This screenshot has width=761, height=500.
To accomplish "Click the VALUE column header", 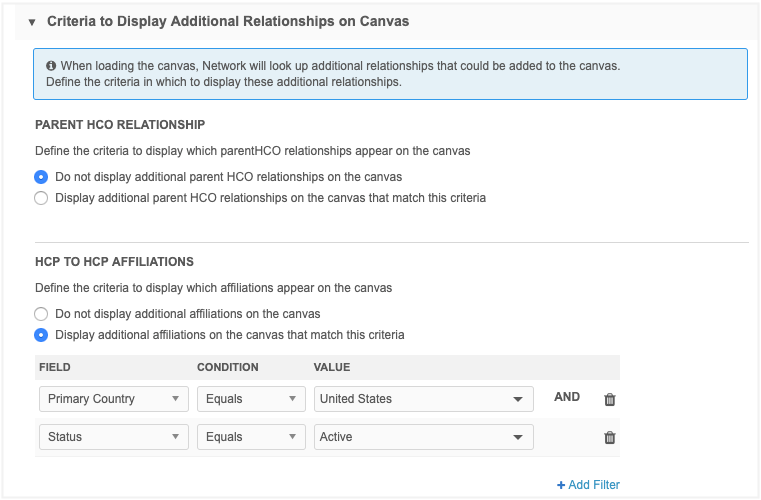I will [x=332, y=367].
